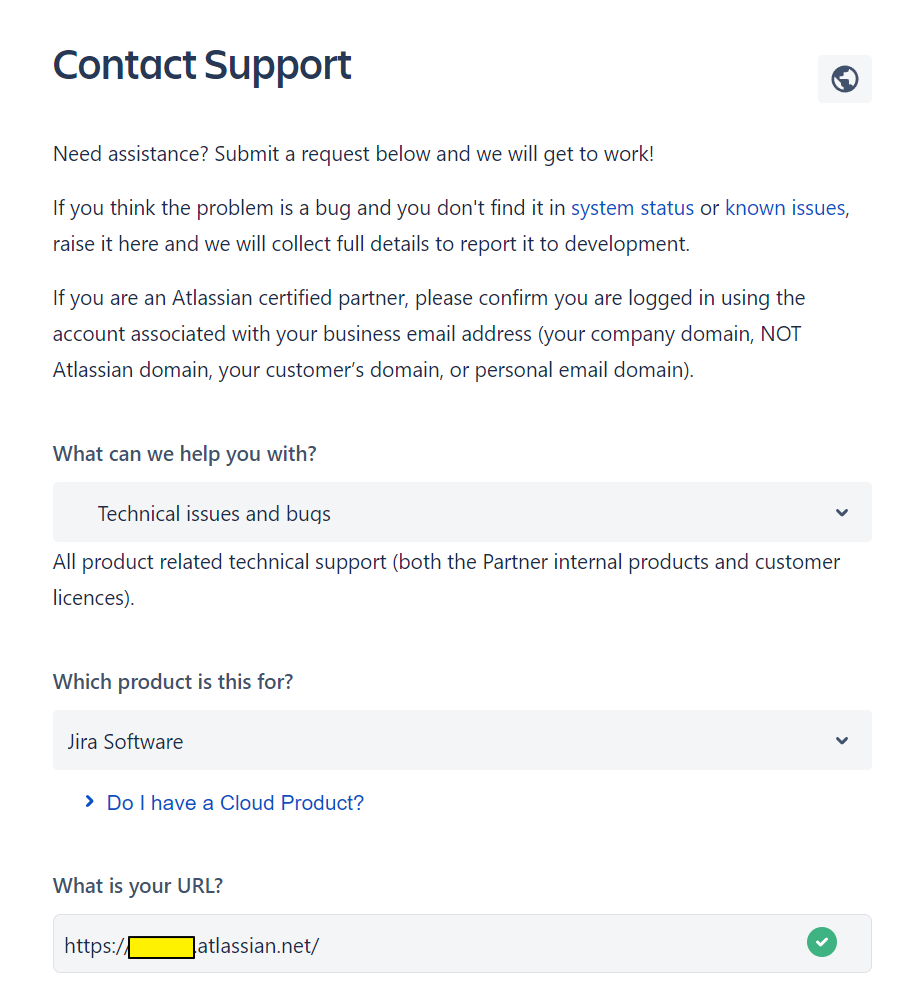Click down arrow on Technical issues dropdown
The image size is (923, 1003).
point(841,513)
